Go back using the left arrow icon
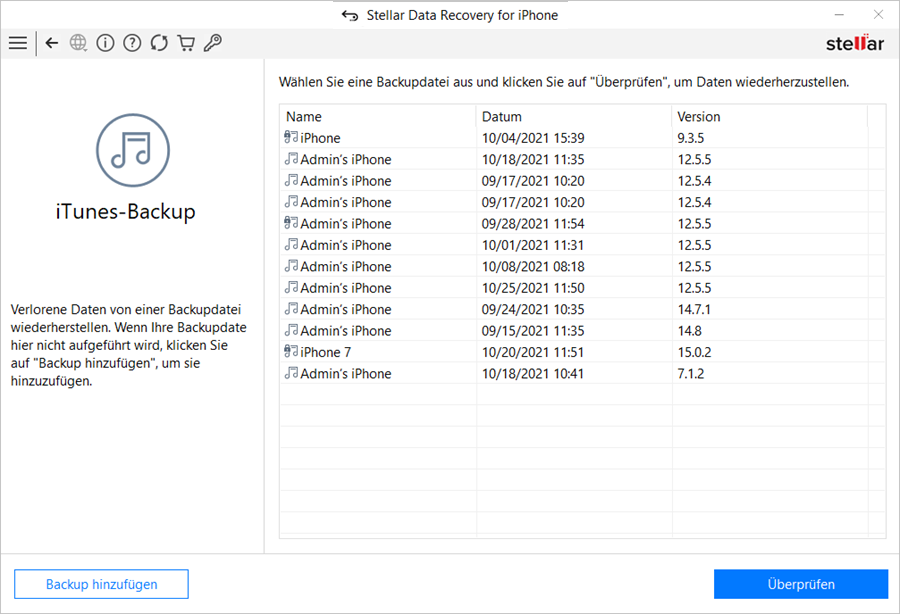The width and height of the screenshot is (900, 614). pos(52,43)
